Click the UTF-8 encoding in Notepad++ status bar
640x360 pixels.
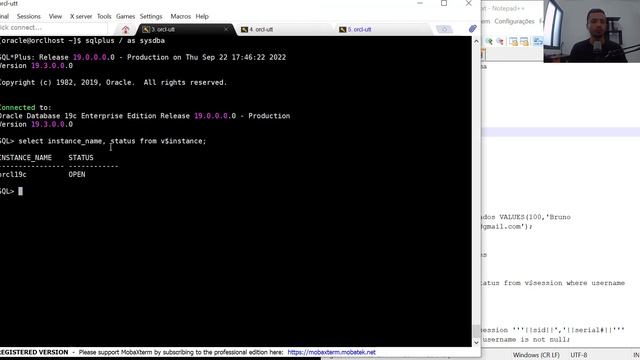578,355
